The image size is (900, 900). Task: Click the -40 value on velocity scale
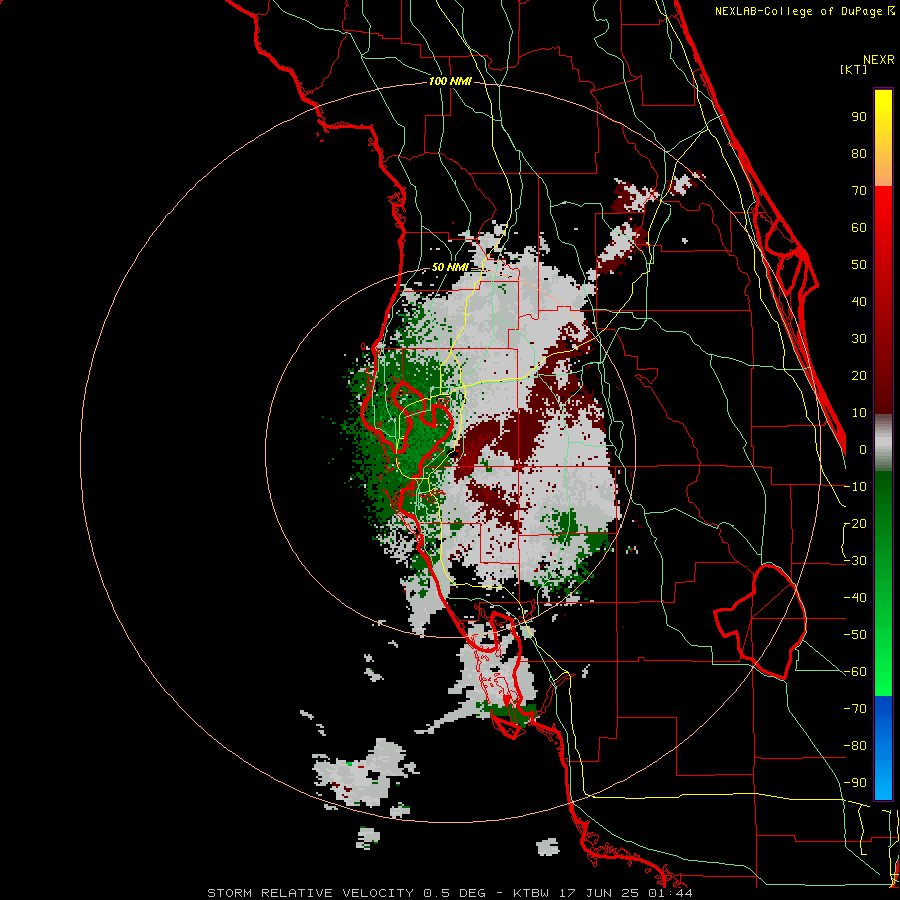point(855,598)
